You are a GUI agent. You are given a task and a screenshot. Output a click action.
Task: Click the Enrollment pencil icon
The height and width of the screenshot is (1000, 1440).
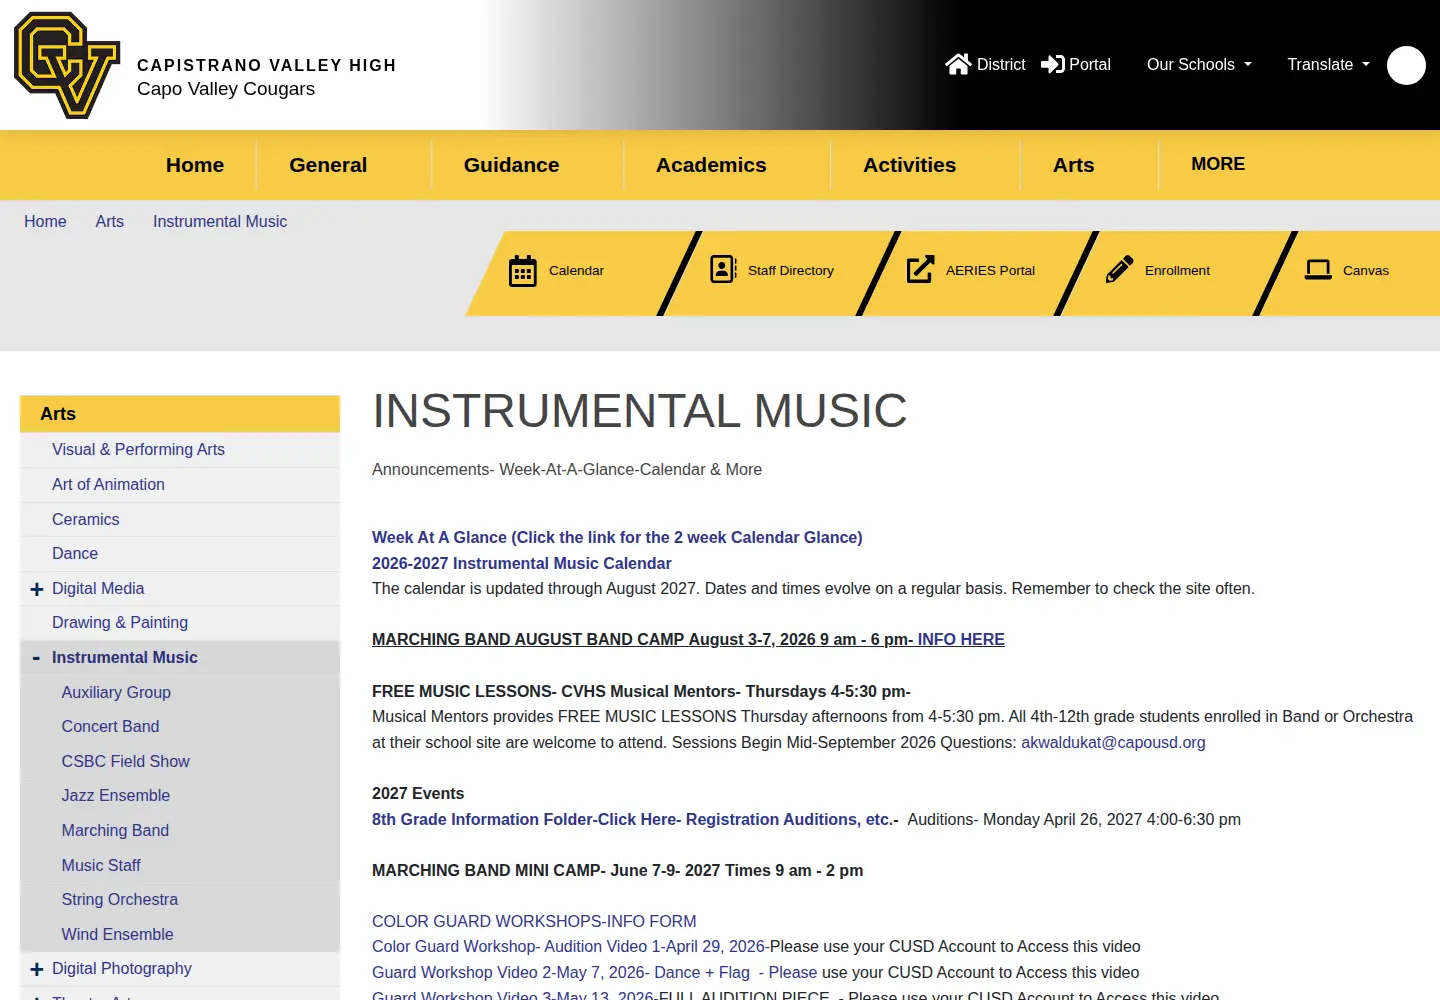pos(1120,269)
